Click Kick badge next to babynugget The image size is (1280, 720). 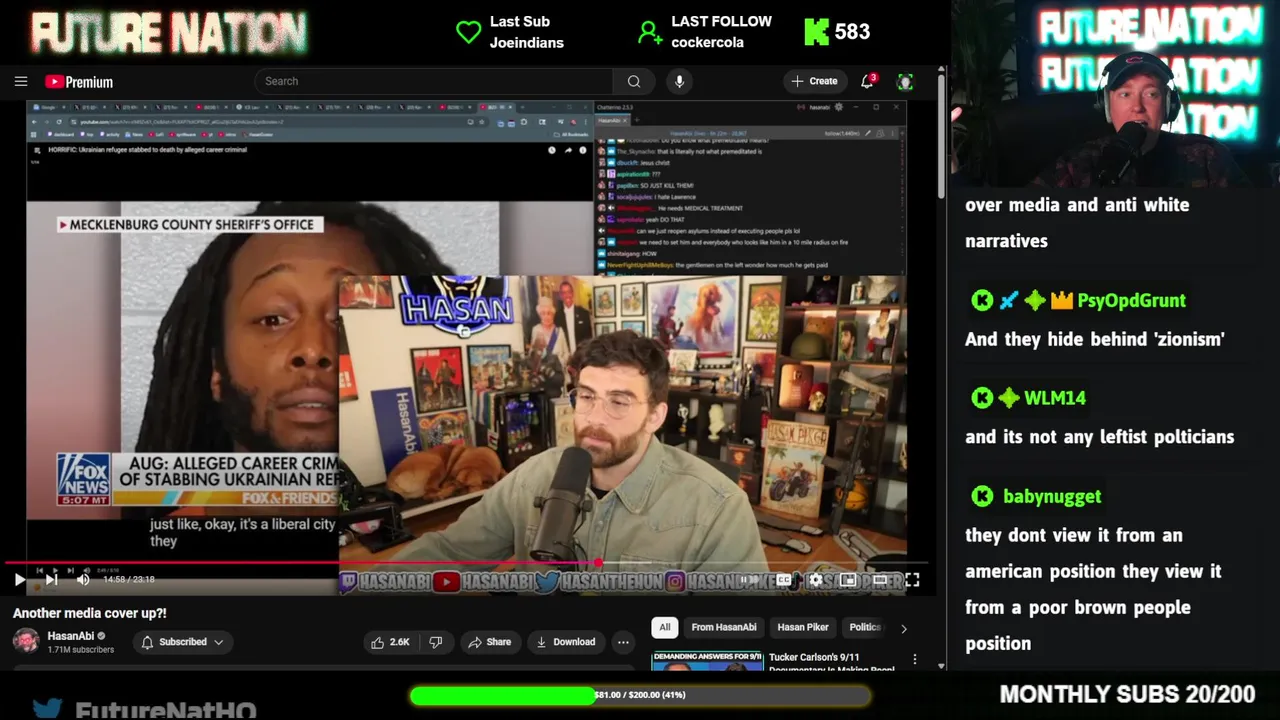click(982, 496)
